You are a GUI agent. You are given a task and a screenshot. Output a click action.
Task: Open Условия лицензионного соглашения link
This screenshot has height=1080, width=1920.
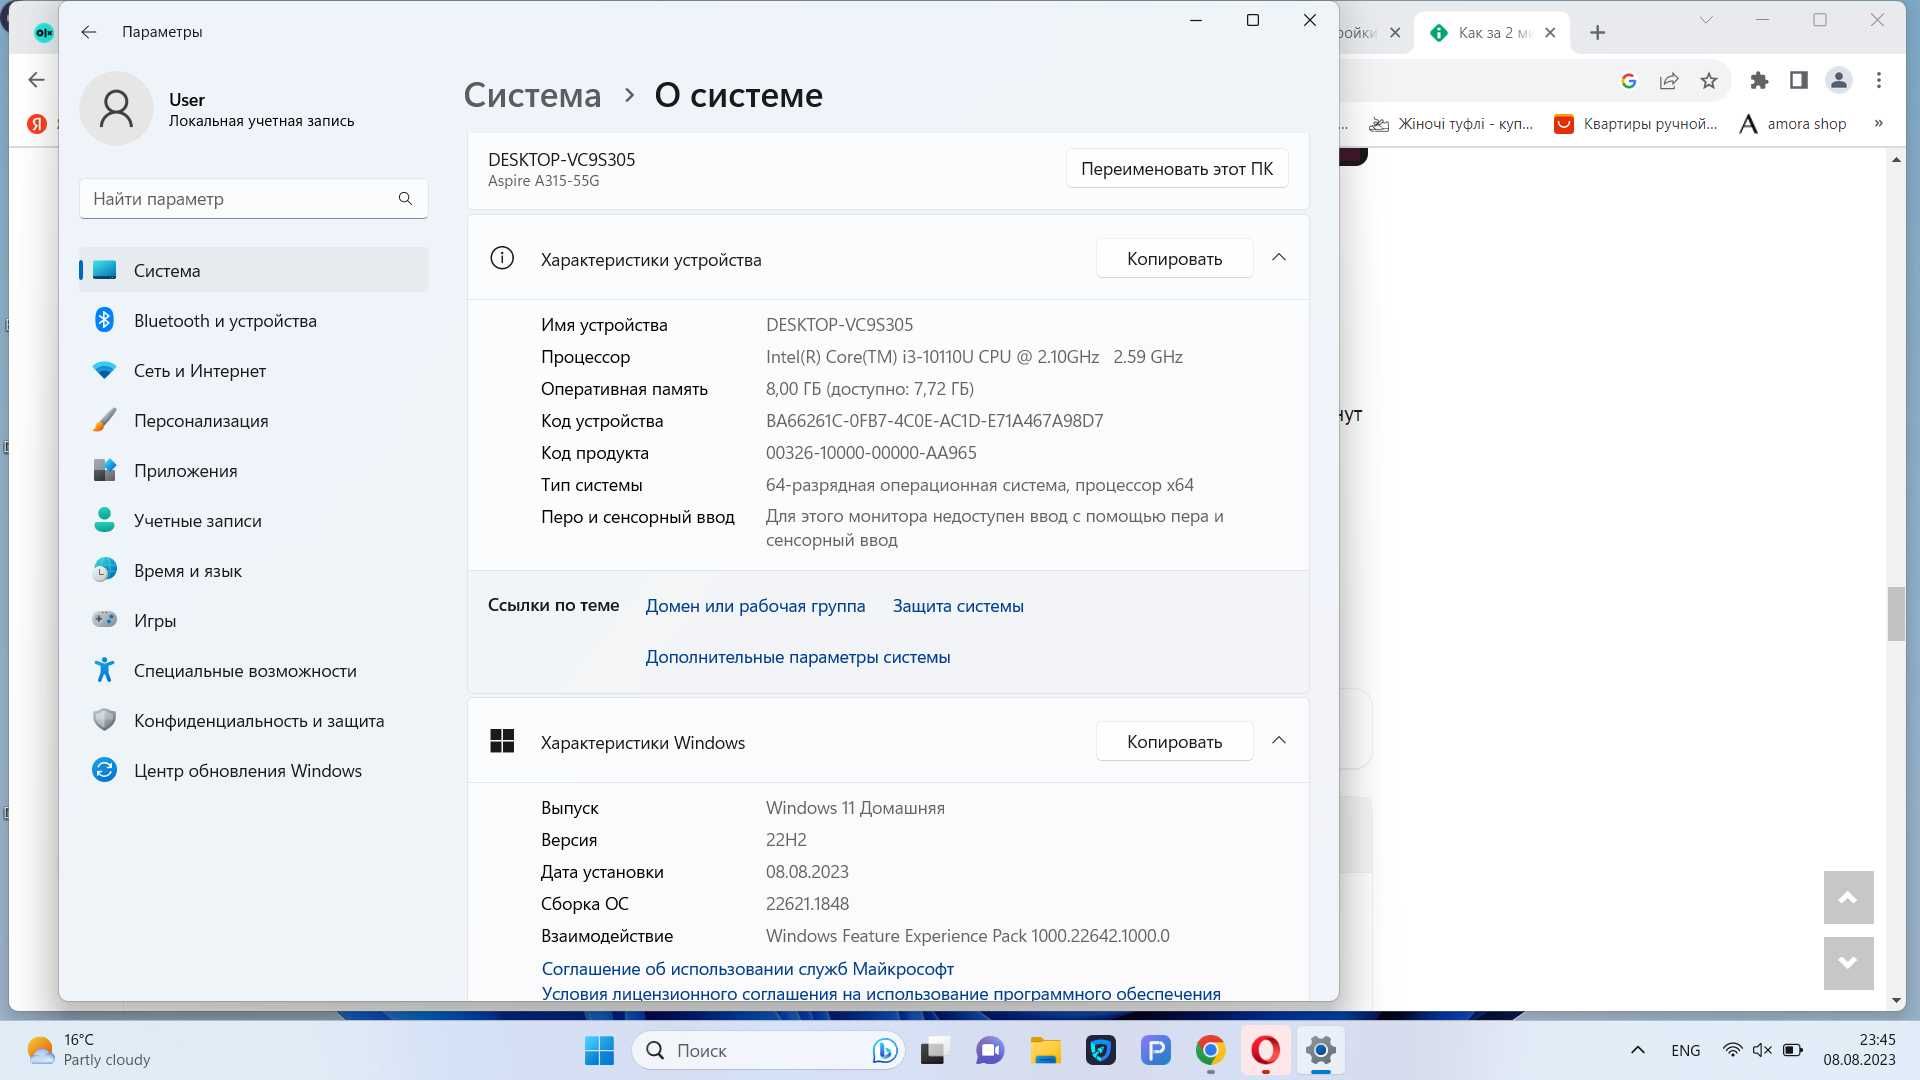pyautogui.click(x=881, y=994)
